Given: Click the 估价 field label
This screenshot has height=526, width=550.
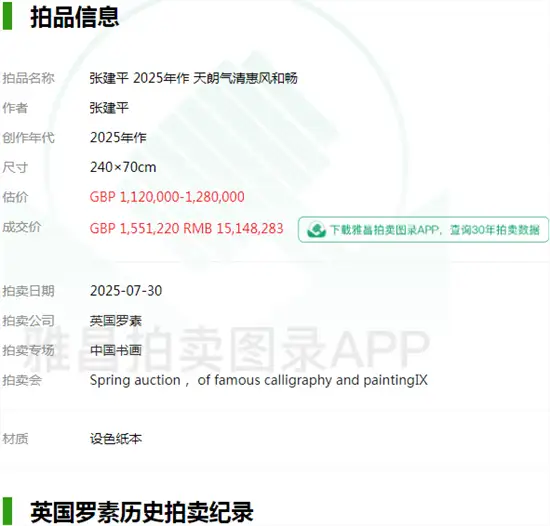Looking at the screenshot, I should pos(15,197).
